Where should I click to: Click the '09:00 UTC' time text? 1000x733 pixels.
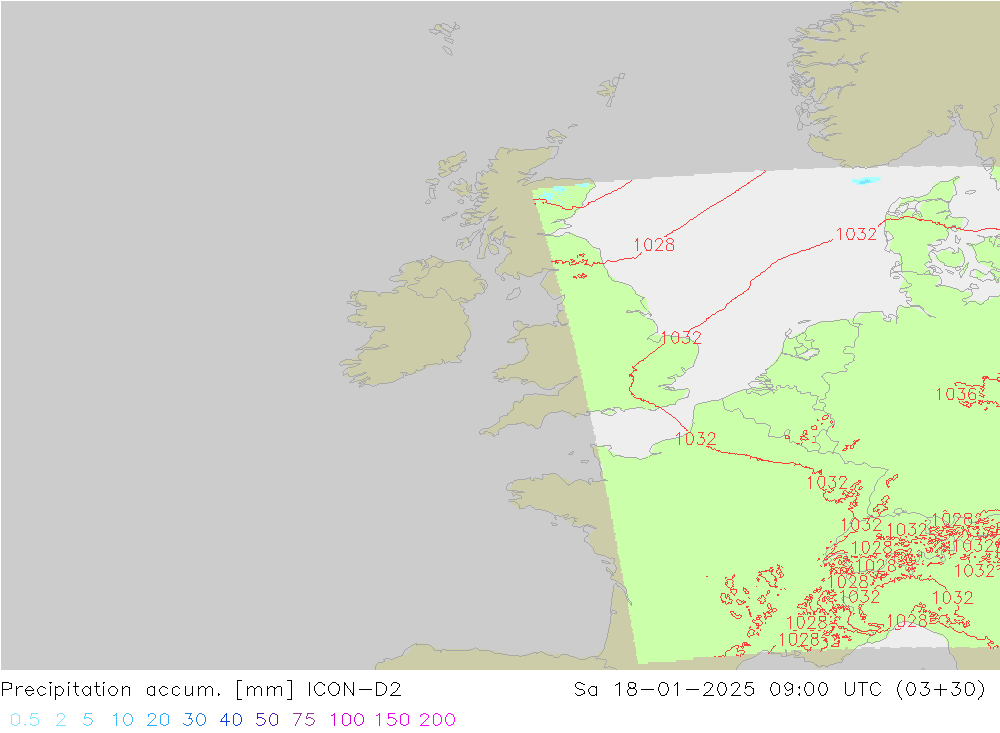tap(825, 690)
